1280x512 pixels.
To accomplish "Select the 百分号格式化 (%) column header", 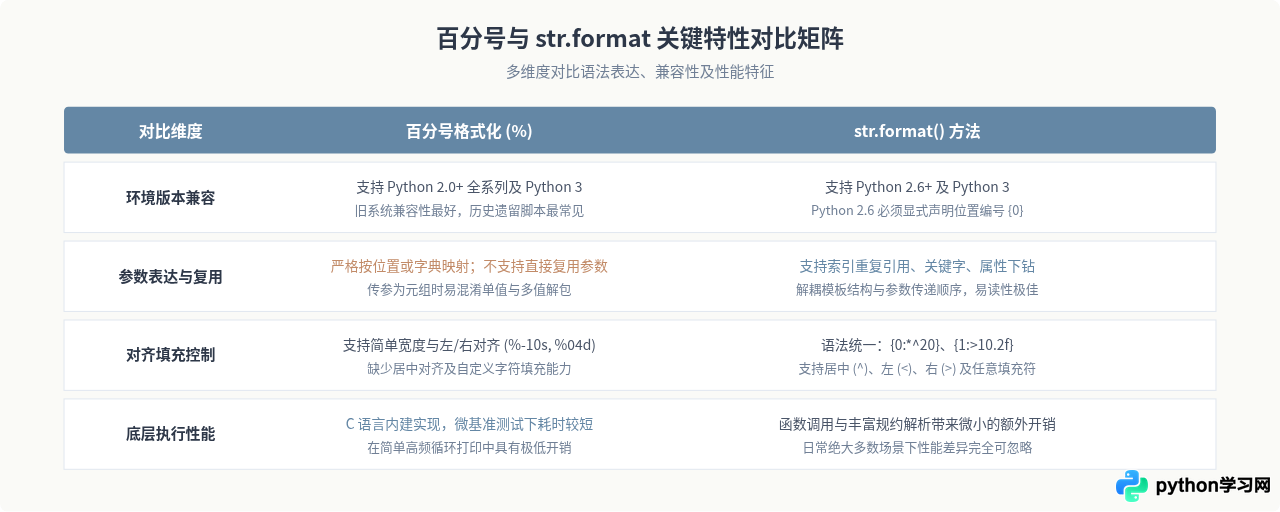I will 469,131.
